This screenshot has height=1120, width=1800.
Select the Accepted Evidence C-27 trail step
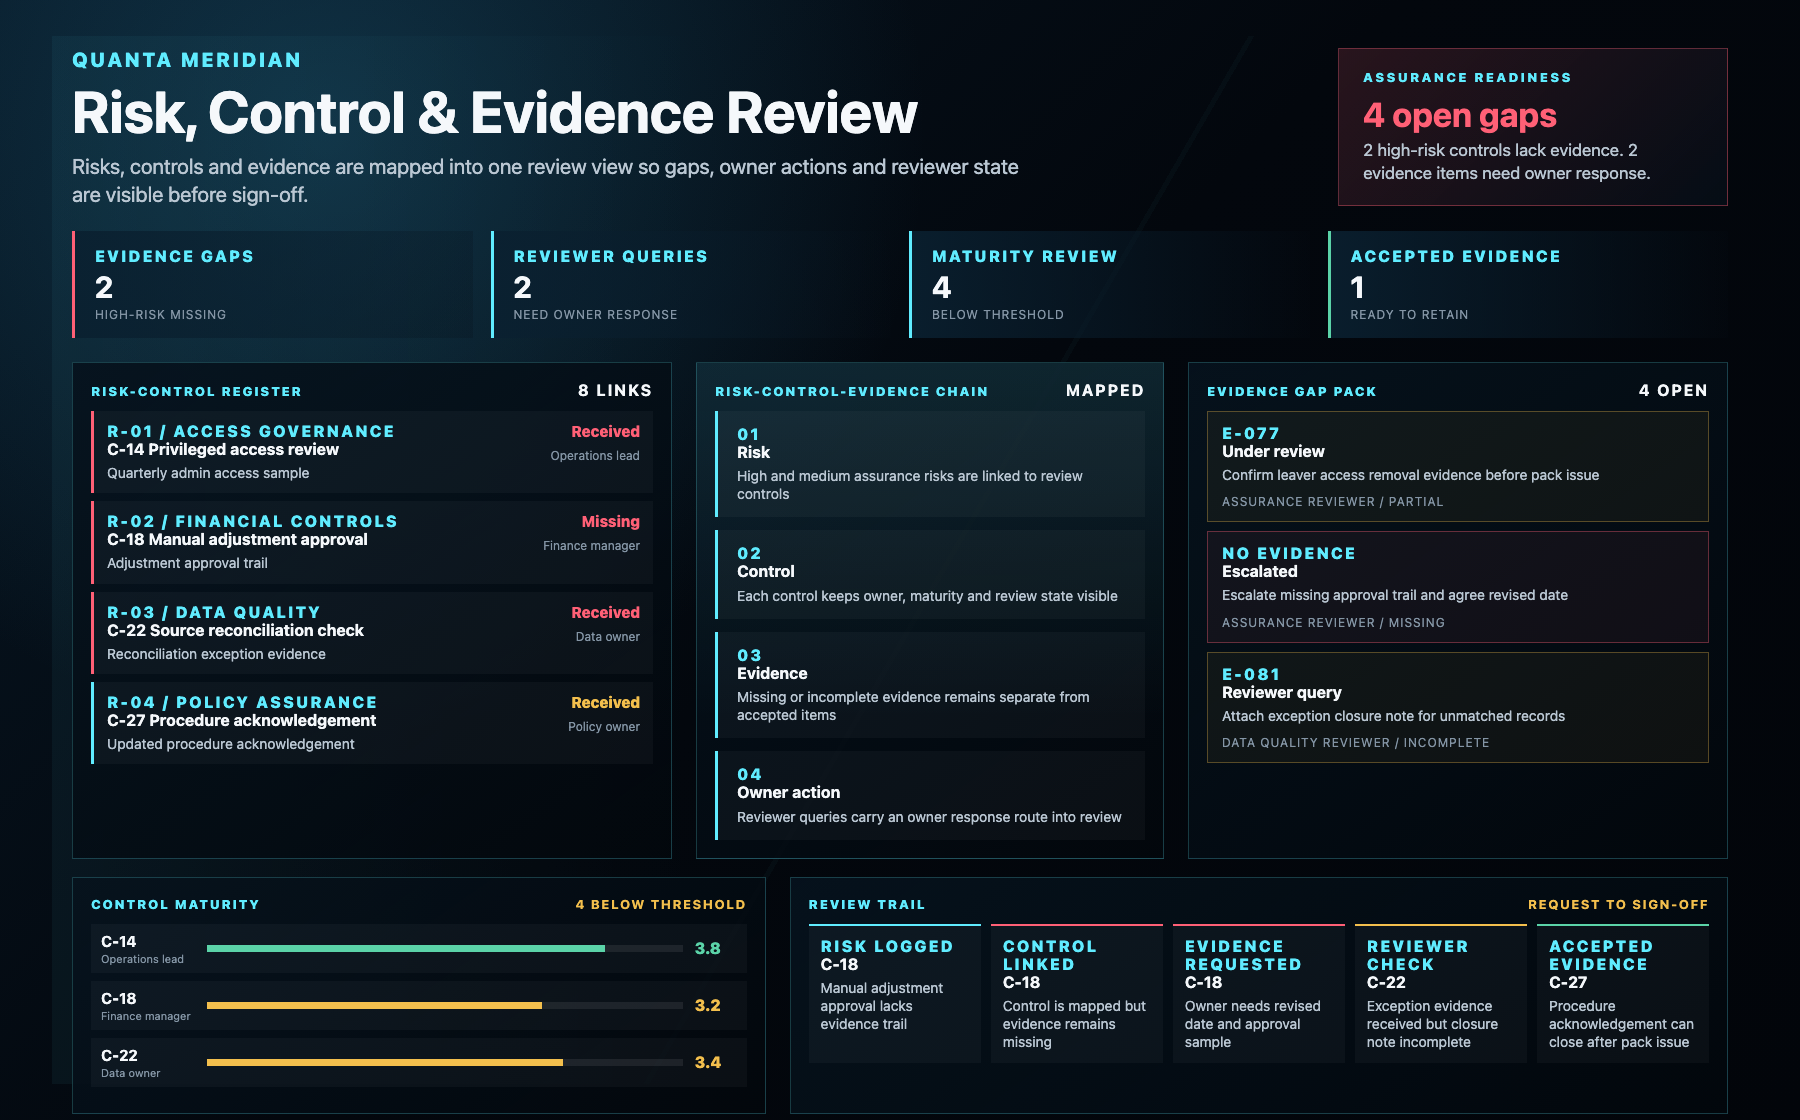1623,993
